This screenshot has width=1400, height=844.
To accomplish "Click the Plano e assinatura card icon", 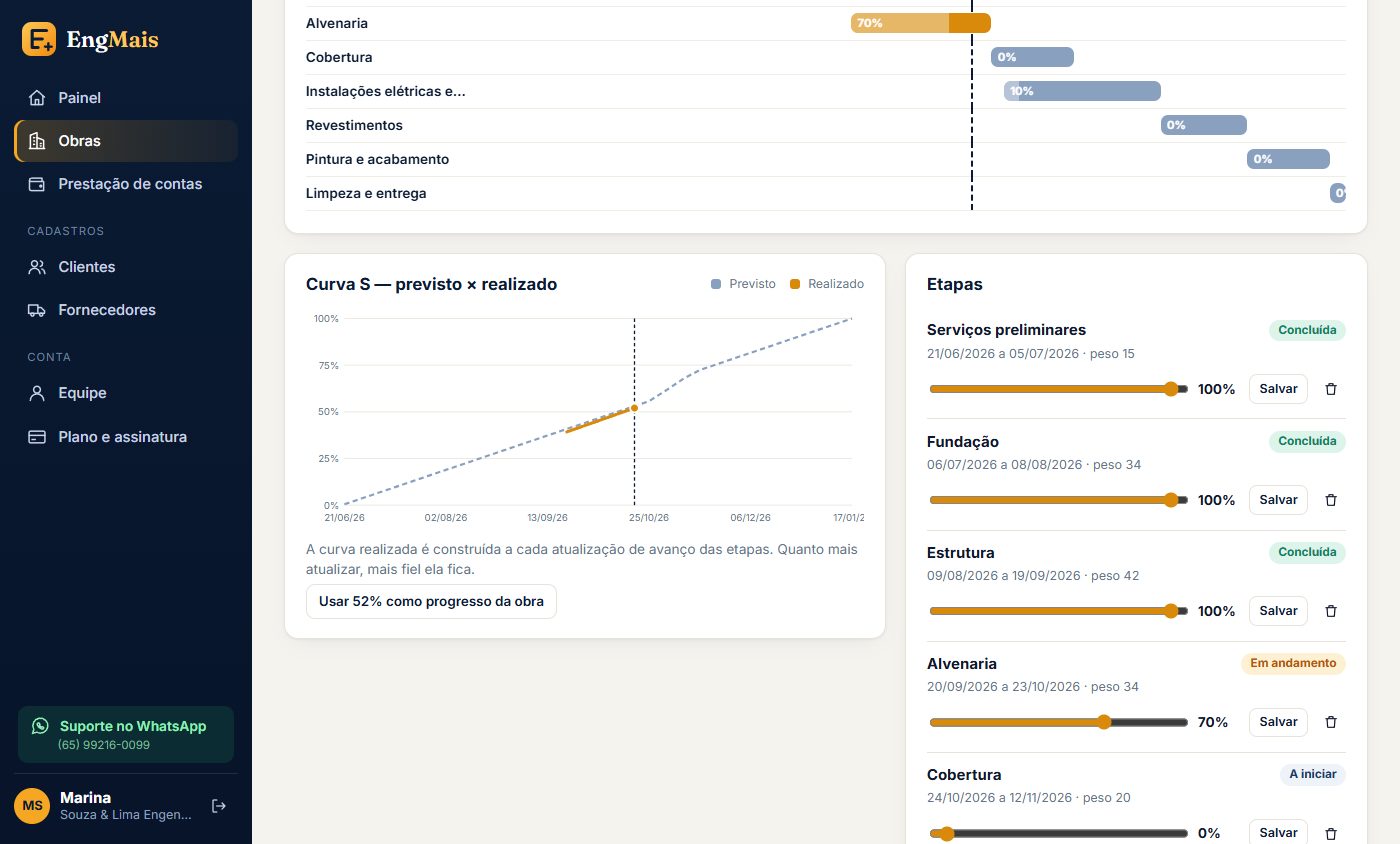I will [37, 437].
